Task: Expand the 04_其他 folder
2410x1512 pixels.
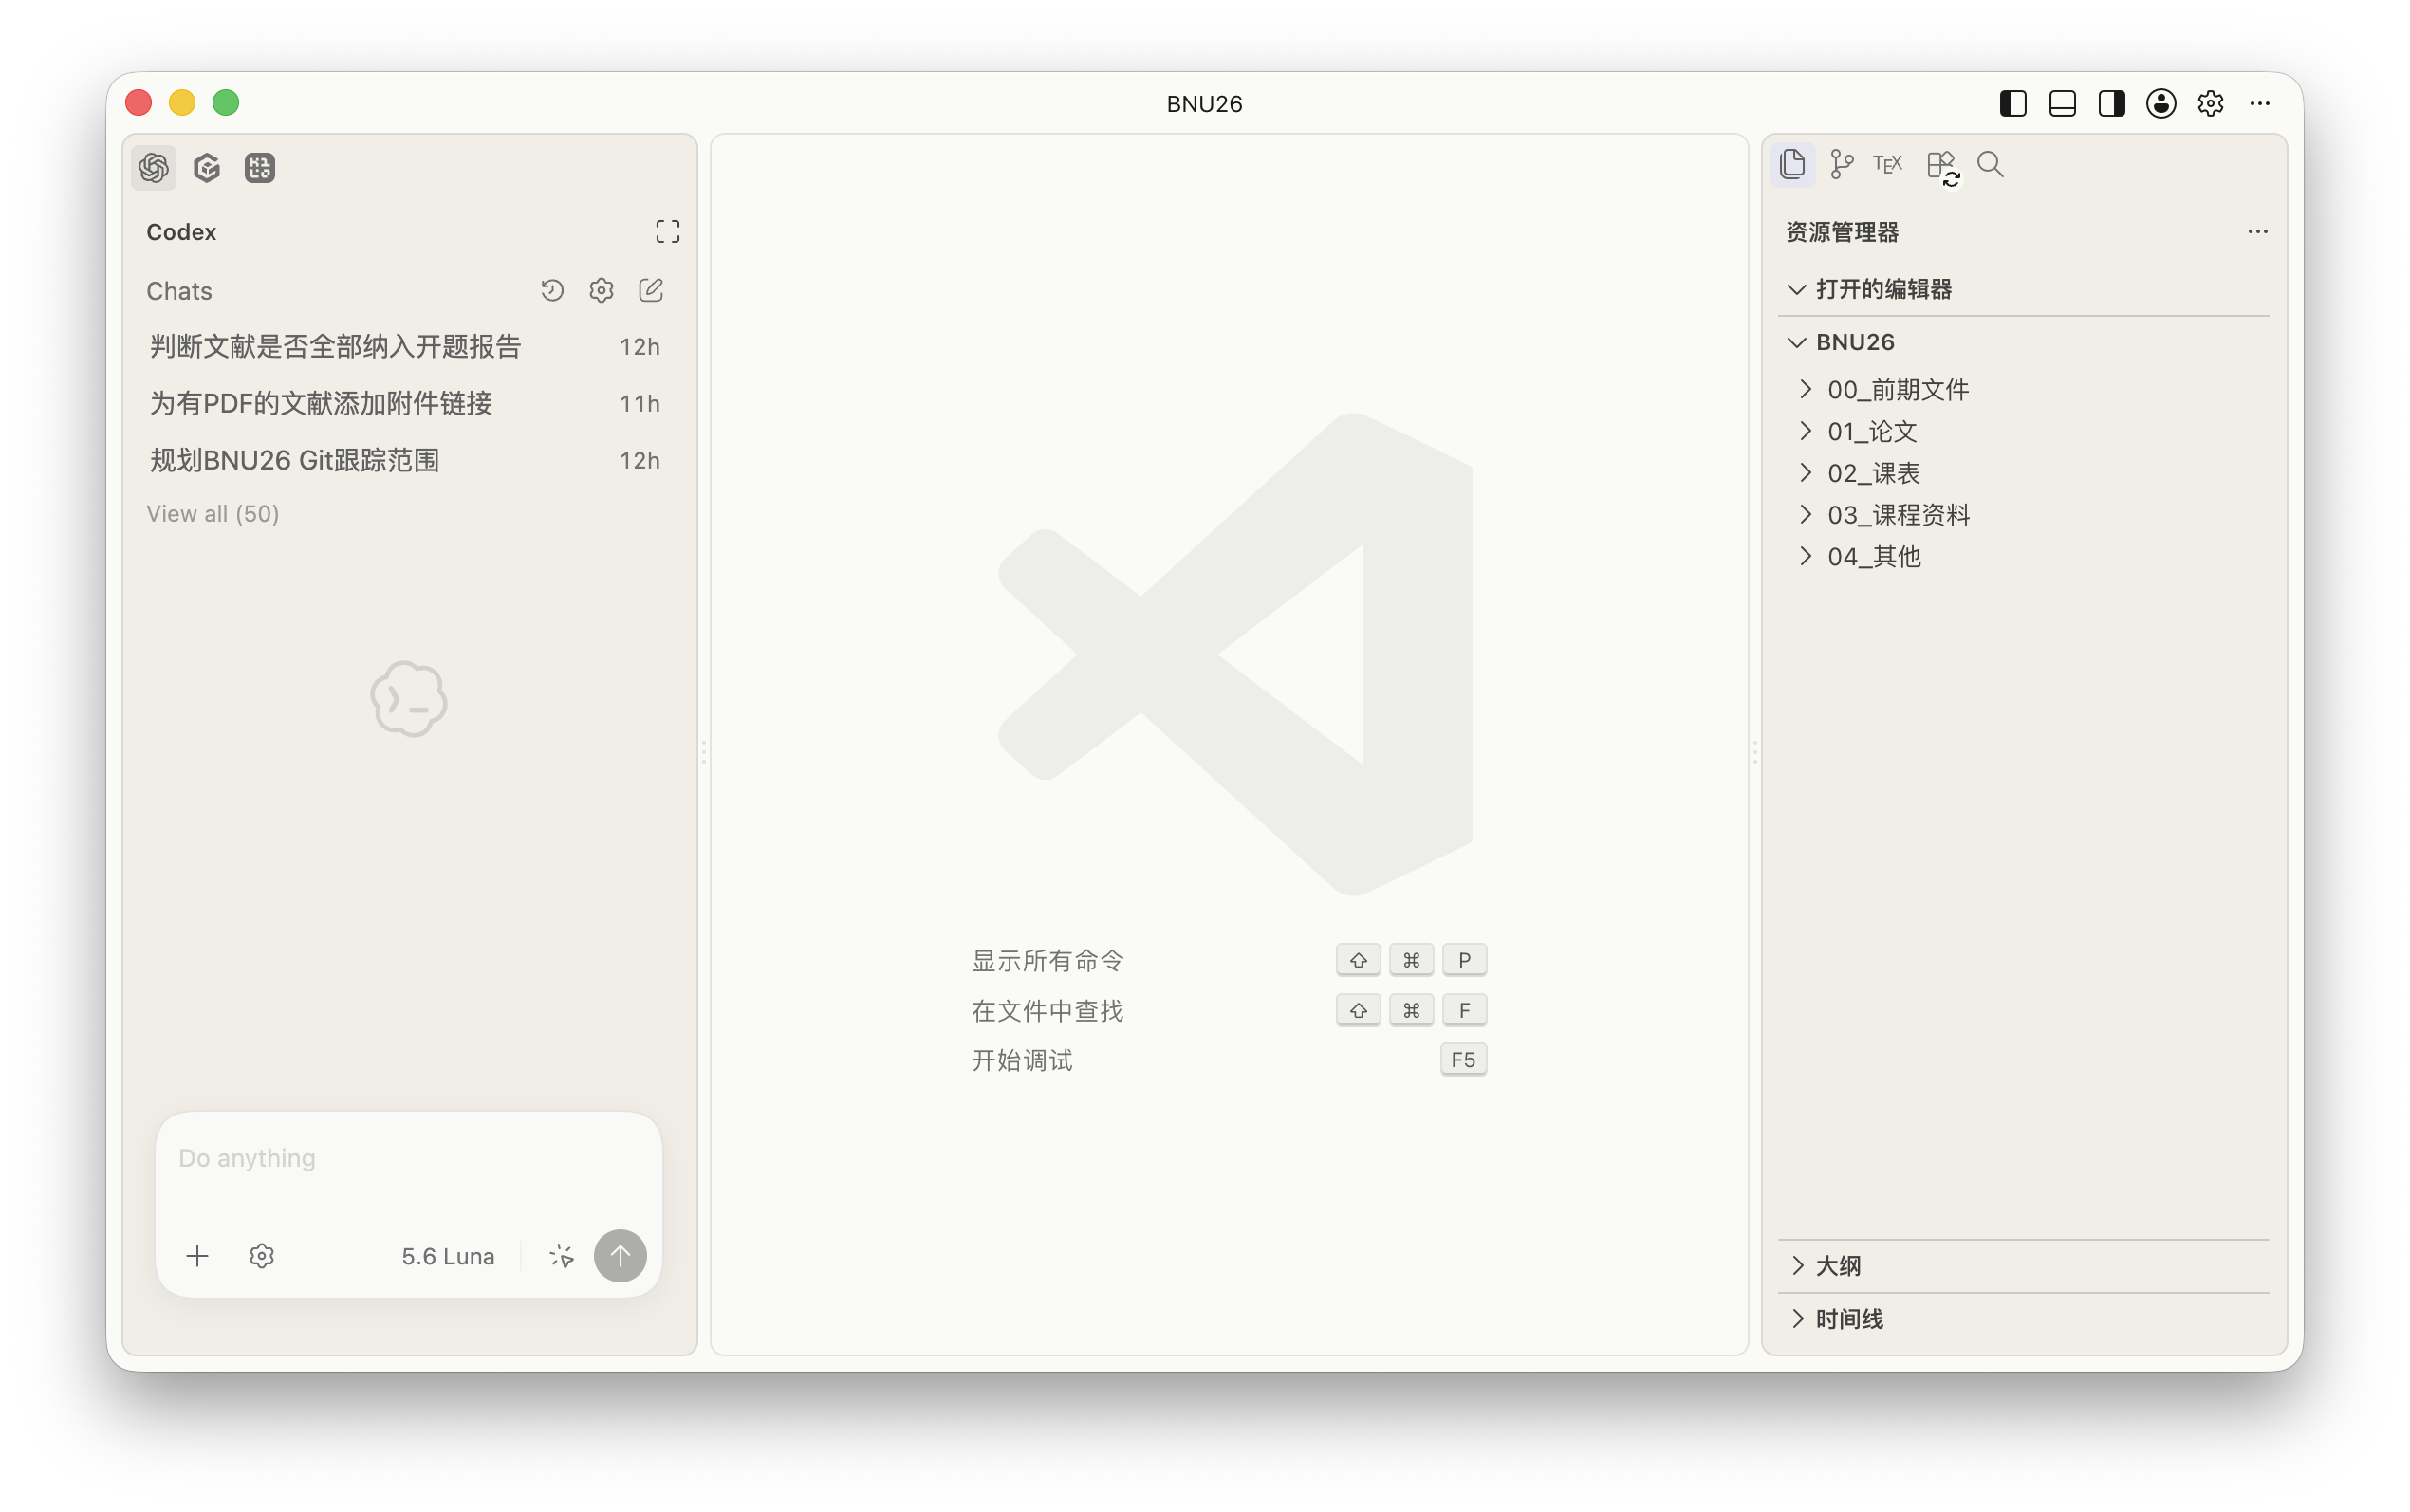Action: click(2024, 556)
